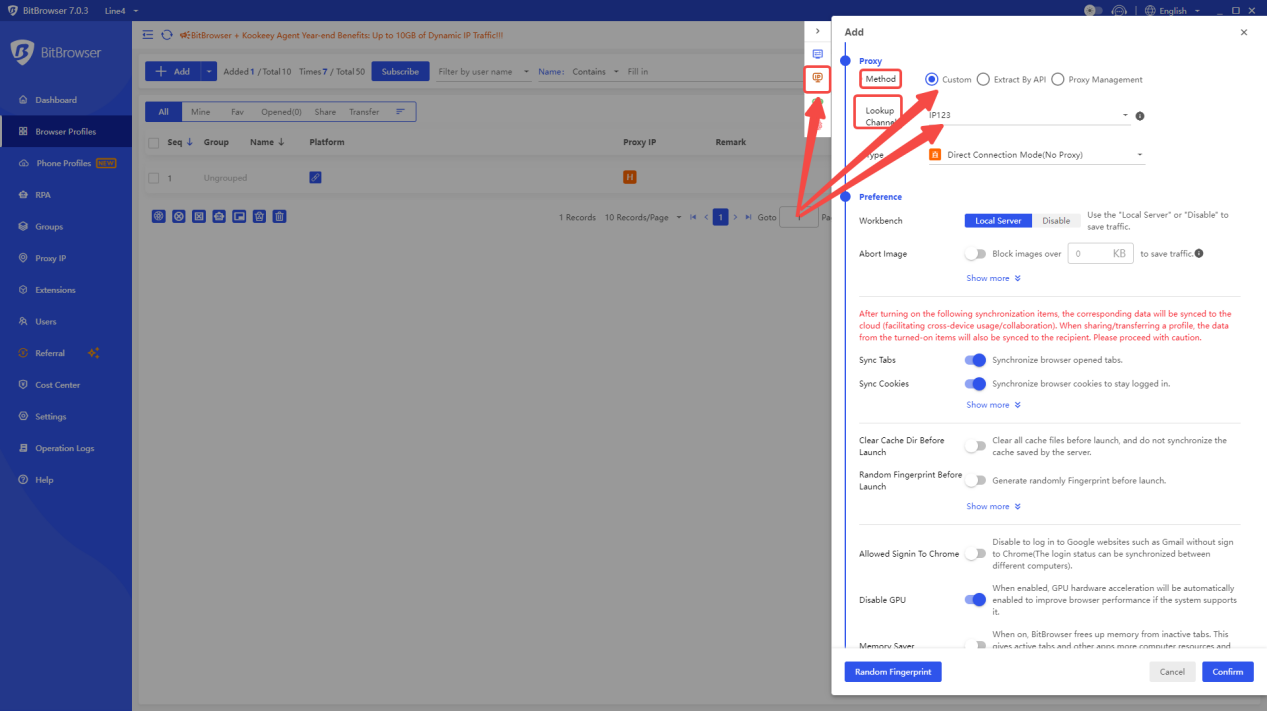This screenshot has width=1267, height=711.
Task: Click the orange H proxy icon in row 1
Action: tap(629, 177)
